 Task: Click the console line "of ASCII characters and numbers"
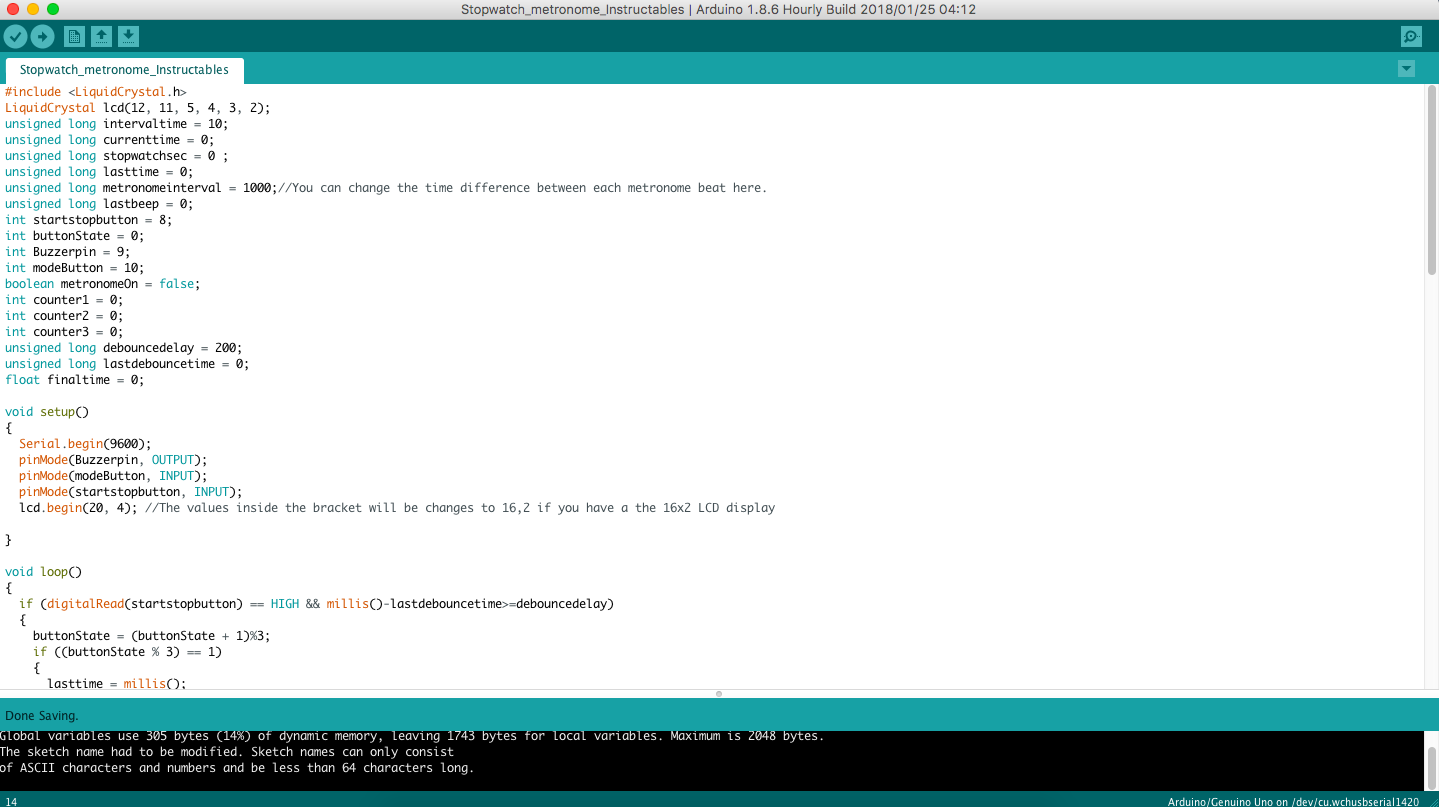pos(237,768)
